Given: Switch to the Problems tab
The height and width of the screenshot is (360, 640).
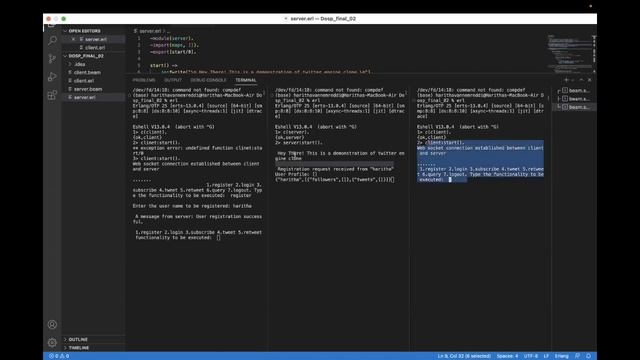Looking at the screenshot, I should tap(144, 80).
